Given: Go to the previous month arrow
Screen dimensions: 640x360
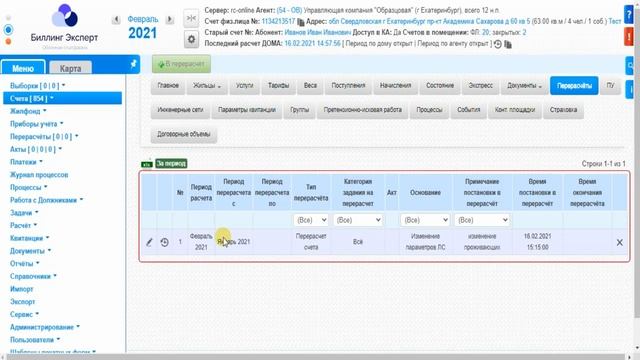Looking at the screenshot, I should coord(116,19).
